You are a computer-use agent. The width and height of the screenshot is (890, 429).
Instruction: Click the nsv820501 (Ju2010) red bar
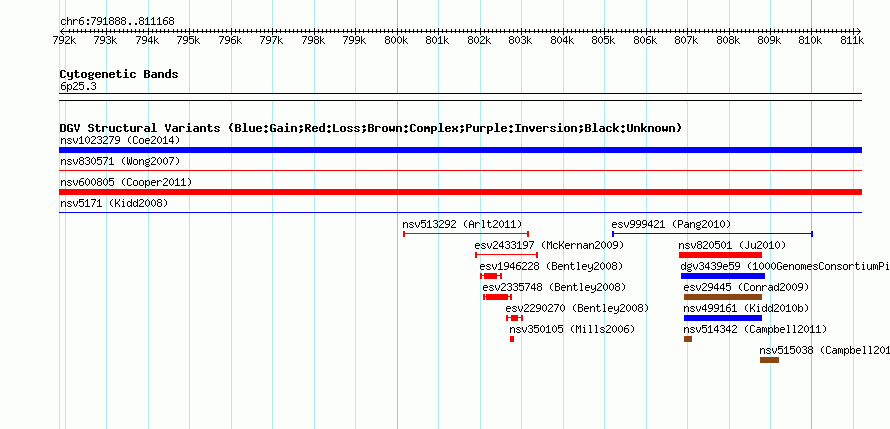720,255
